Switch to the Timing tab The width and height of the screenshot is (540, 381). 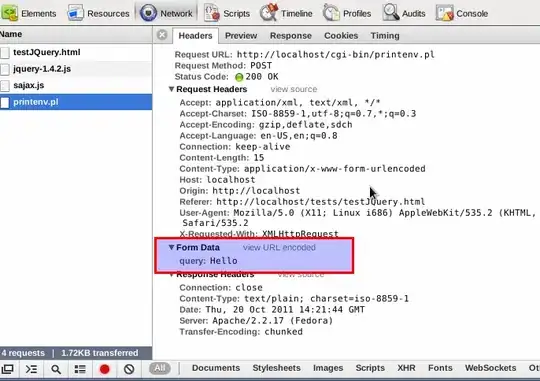[385, 35]
